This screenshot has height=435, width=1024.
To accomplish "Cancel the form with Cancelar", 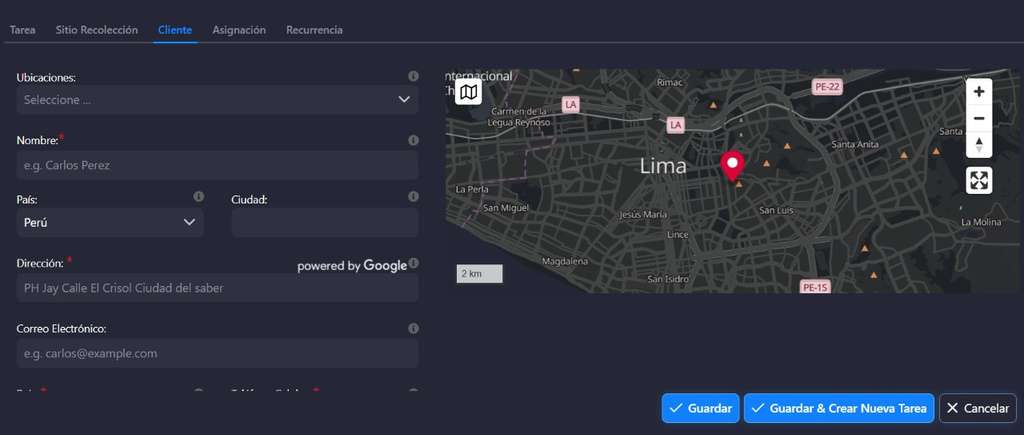I will [x=977, y=408].
